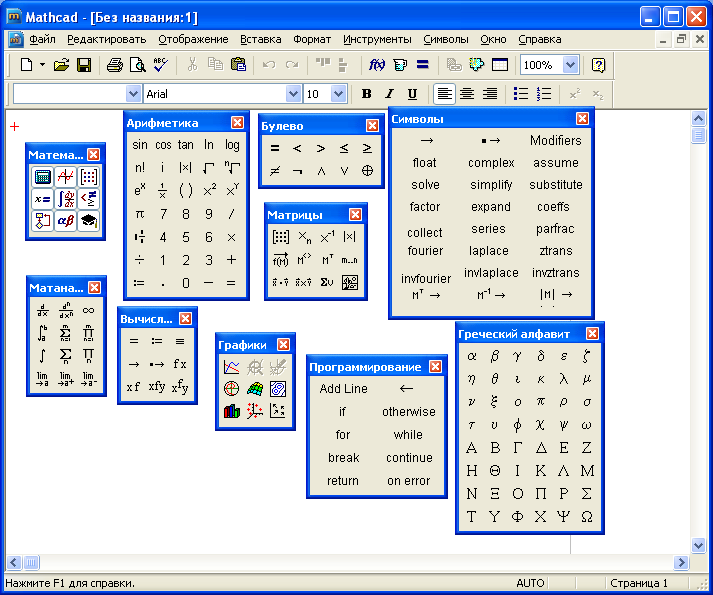Open the zoom 100% dropdown
The image size is (713, 595).
coord(570,65)
